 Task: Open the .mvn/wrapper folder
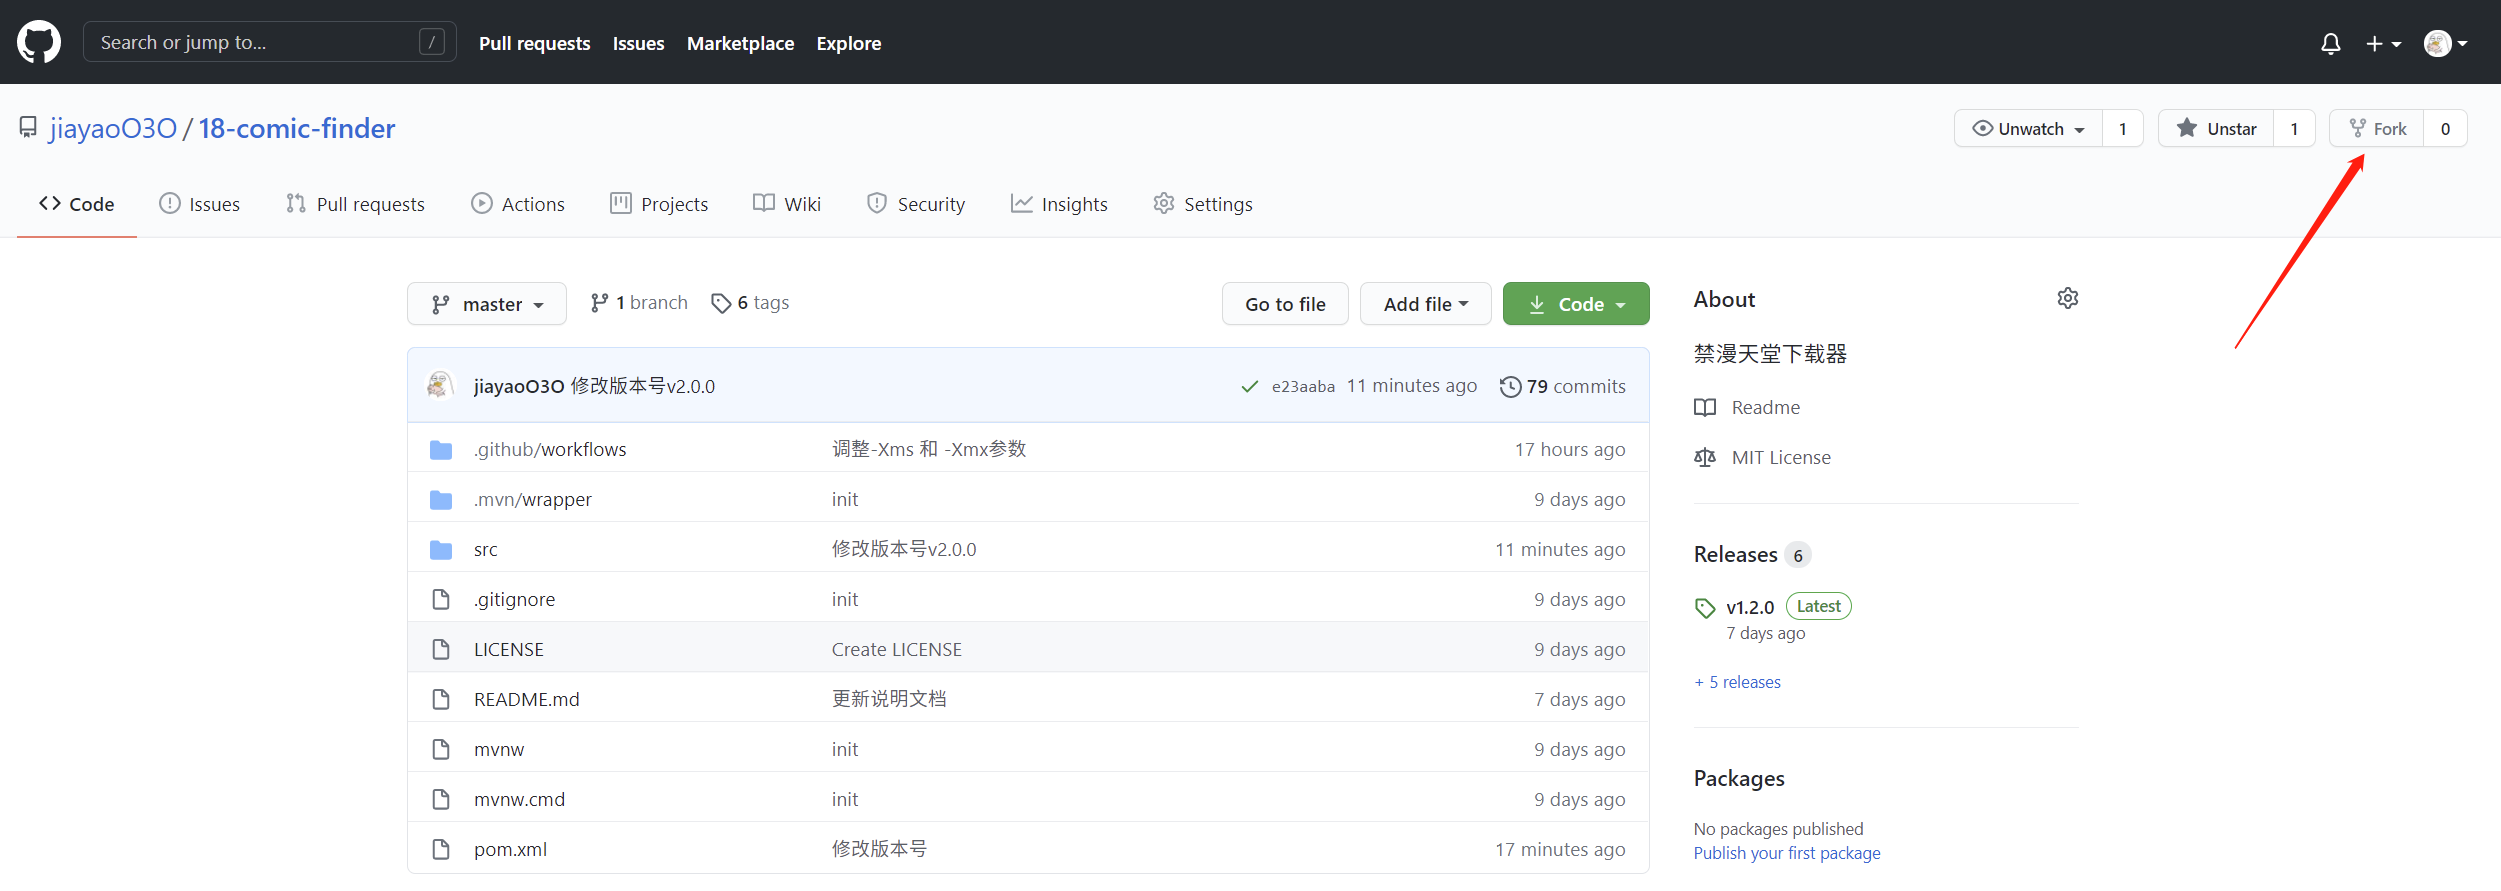click(533, 499)
